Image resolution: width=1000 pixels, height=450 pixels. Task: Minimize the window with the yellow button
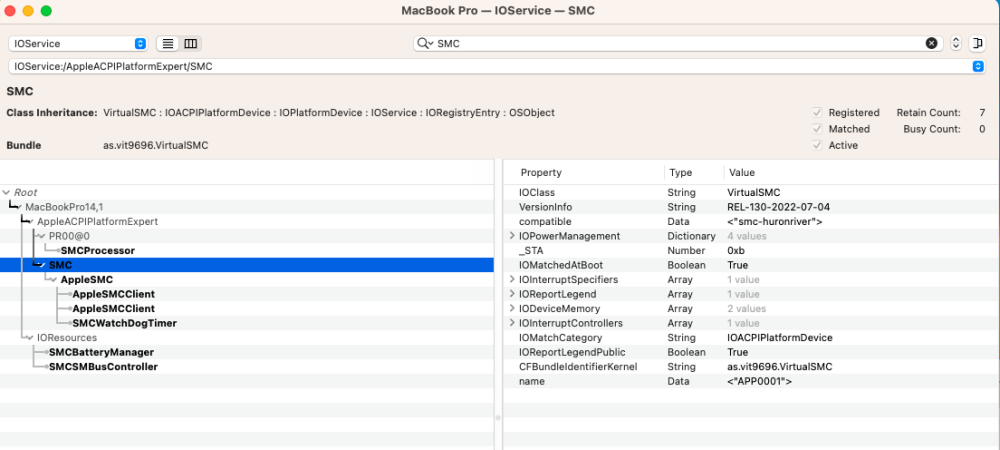[x=28, y=11]
